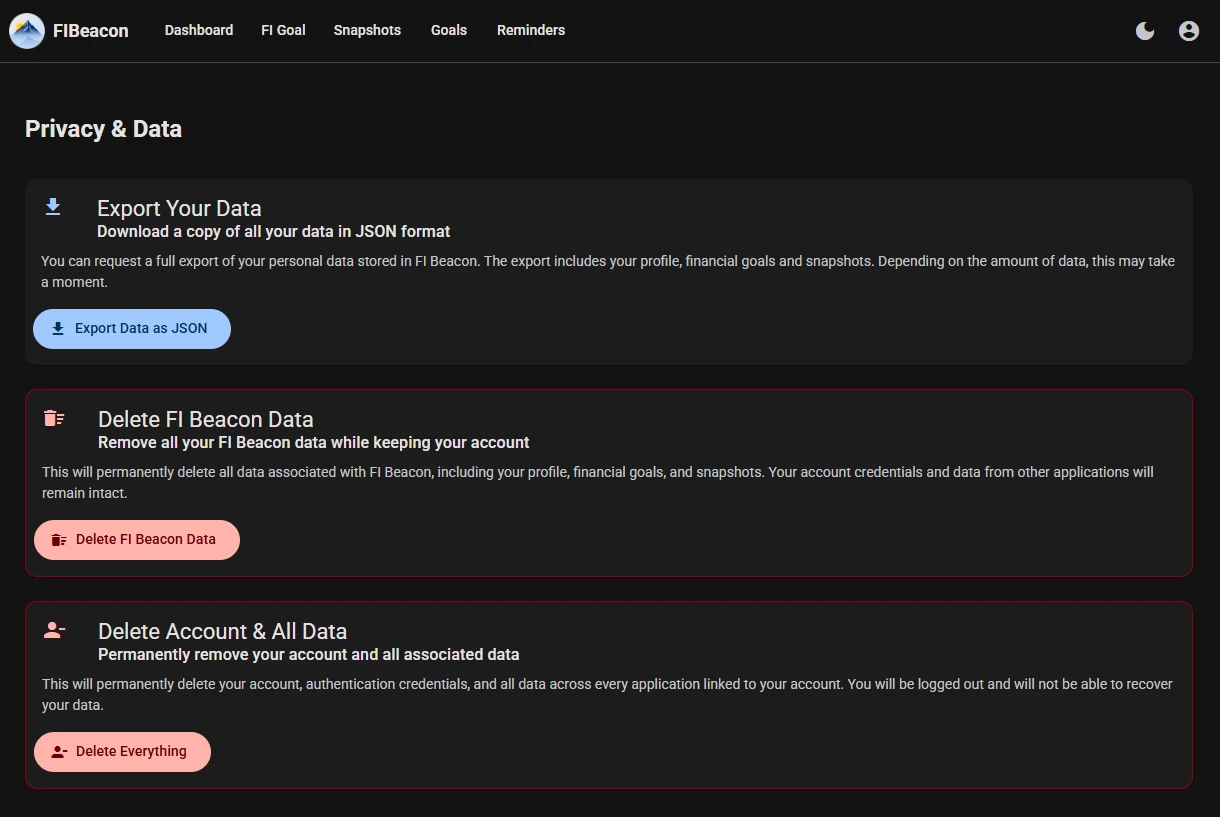Click the trash icon inside the Delete button
Screen dimensions: 1220x817
tap(58, 539)
